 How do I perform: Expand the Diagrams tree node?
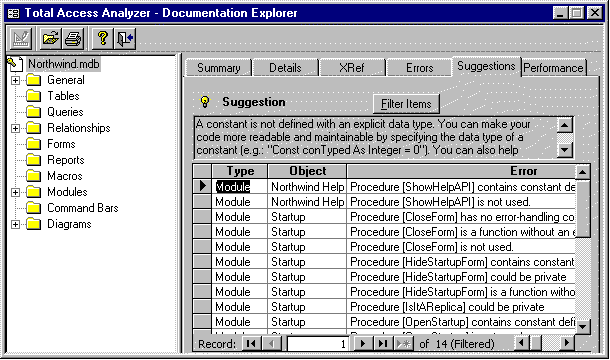pyautogui.click(x=15, y=224)
